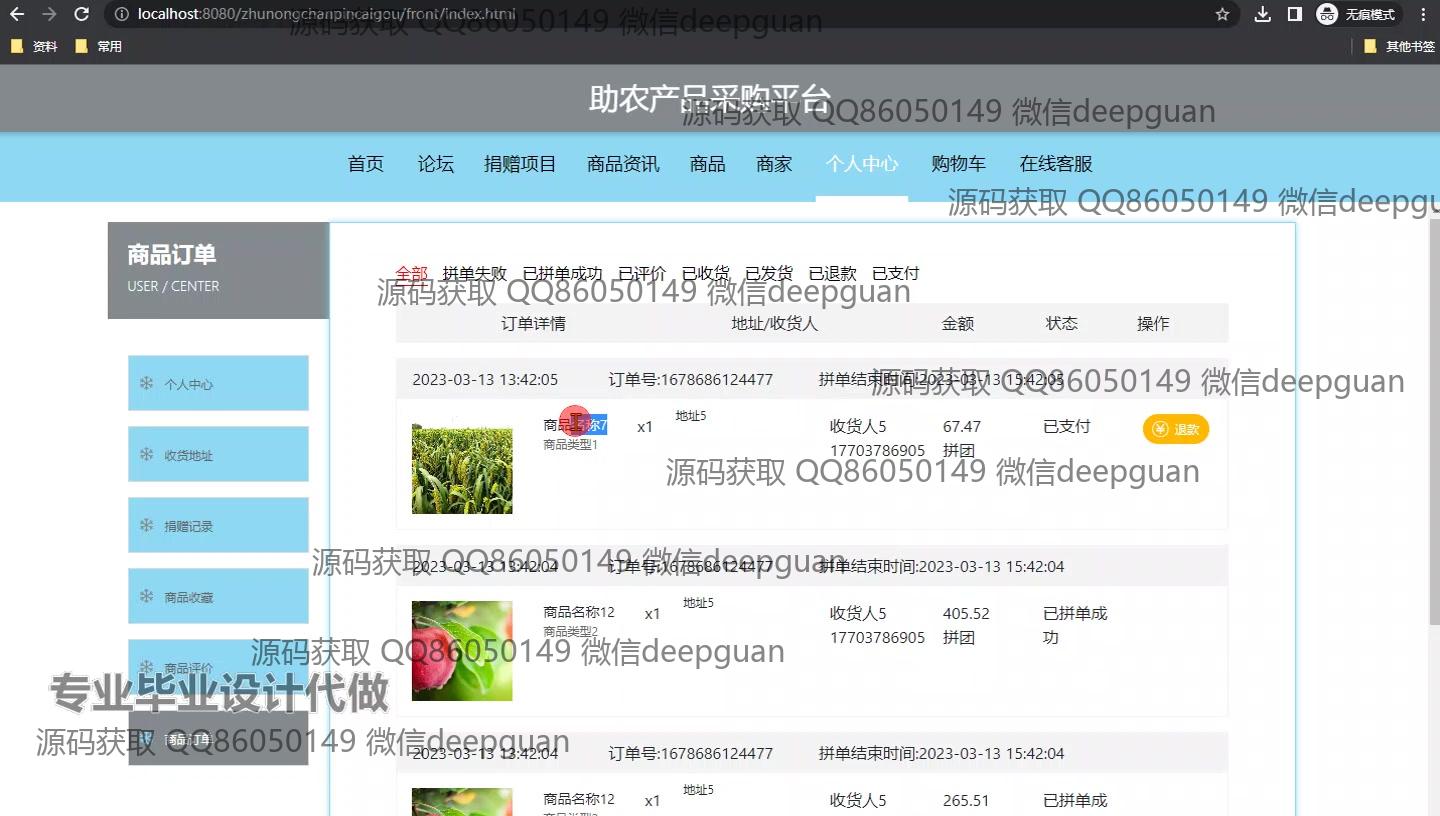The image size is (1440, 816).
Task: Open the browser three-dot menu
Action: pos(1423,14)
